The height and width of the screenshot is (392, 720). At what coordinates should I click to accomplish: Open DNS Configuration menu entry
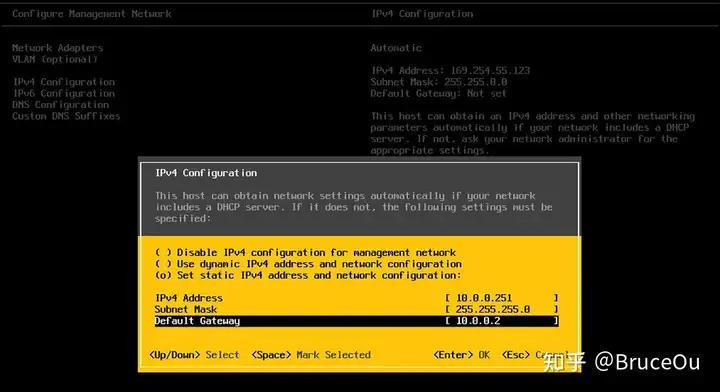pyautogui.click(x=61, y=105)
